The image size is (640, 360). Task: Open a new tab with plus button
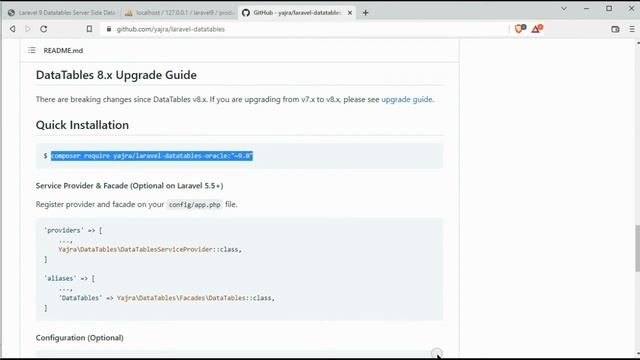coord(365,13)
